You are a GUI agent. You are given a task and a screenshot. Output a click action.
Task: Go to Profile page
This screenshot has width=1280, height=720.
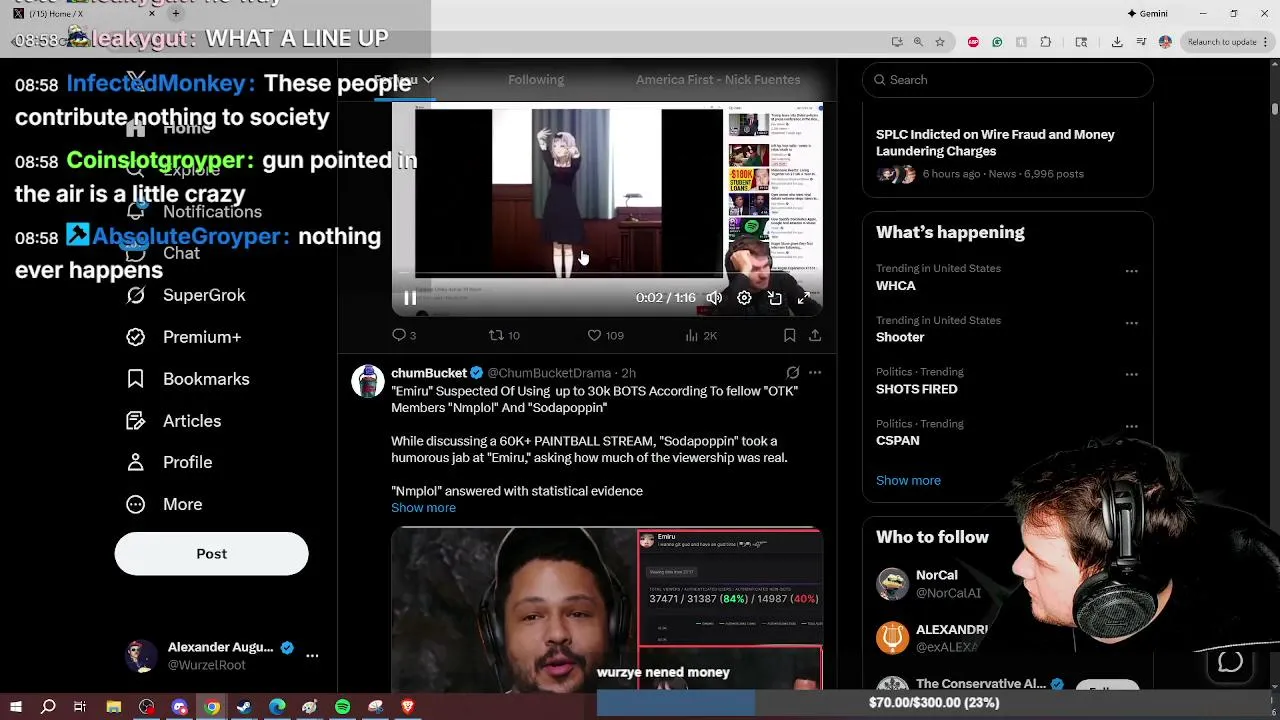pos(170,462)
